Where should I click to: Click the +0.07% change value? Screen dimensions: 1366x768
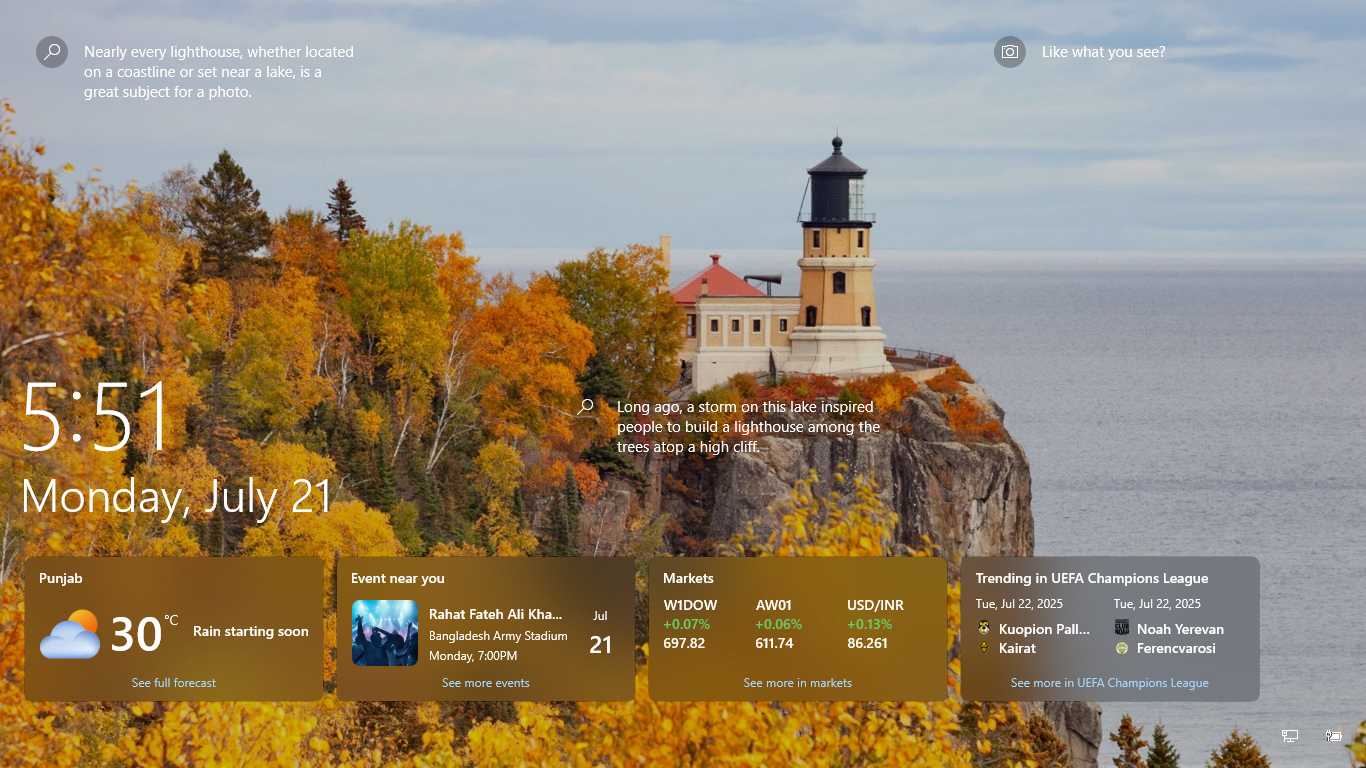[x=686, y=624]
